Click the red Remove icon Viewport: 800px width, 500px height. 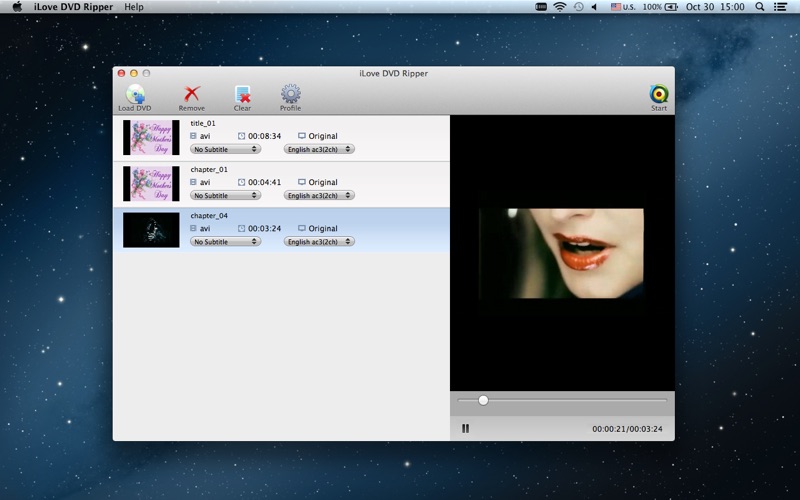(x=192, y=95)
